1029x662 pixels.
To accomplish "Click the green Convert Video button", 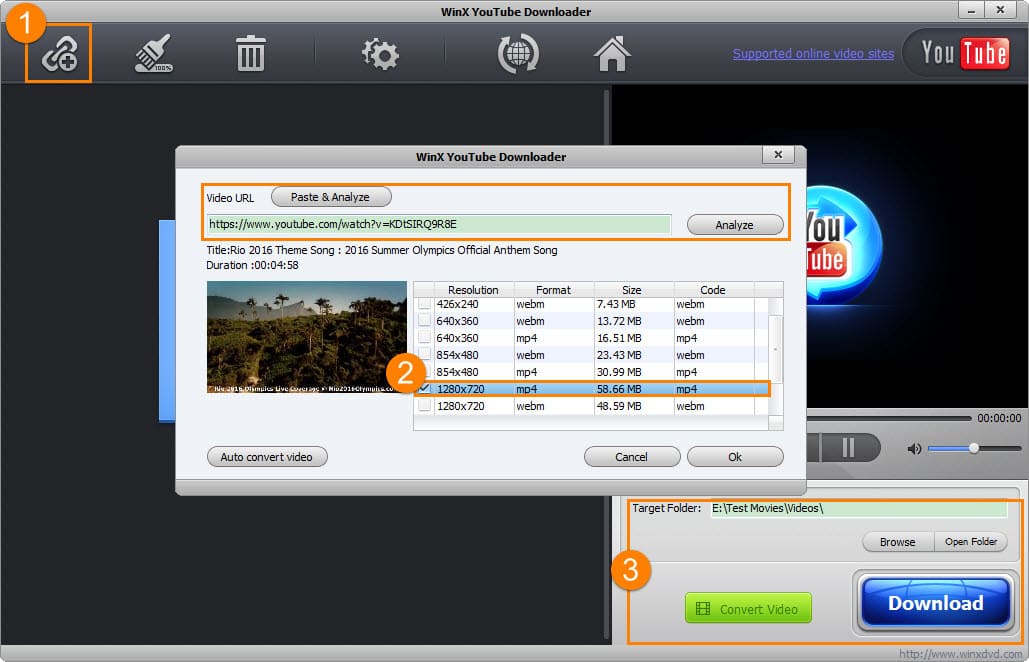I will (748, 608).
